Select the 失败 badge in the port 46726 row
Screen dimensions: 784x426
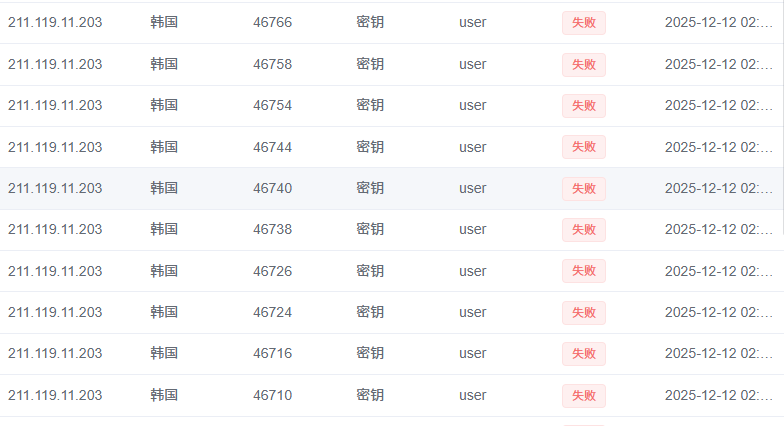click(x=583, y=271)
